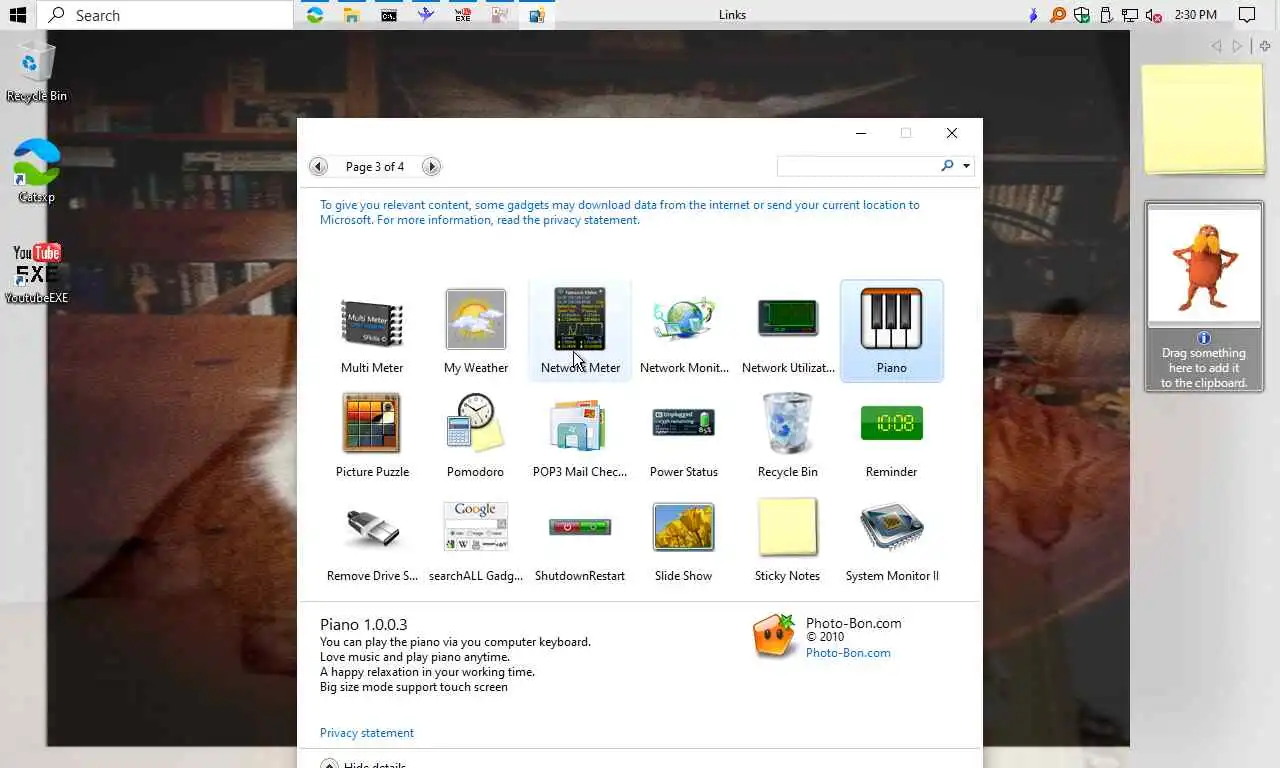Screen dimensions: 1280x768
Task: Click the Windows taskbar Search box
Action: pyautogui.click(x=166, y=15)
